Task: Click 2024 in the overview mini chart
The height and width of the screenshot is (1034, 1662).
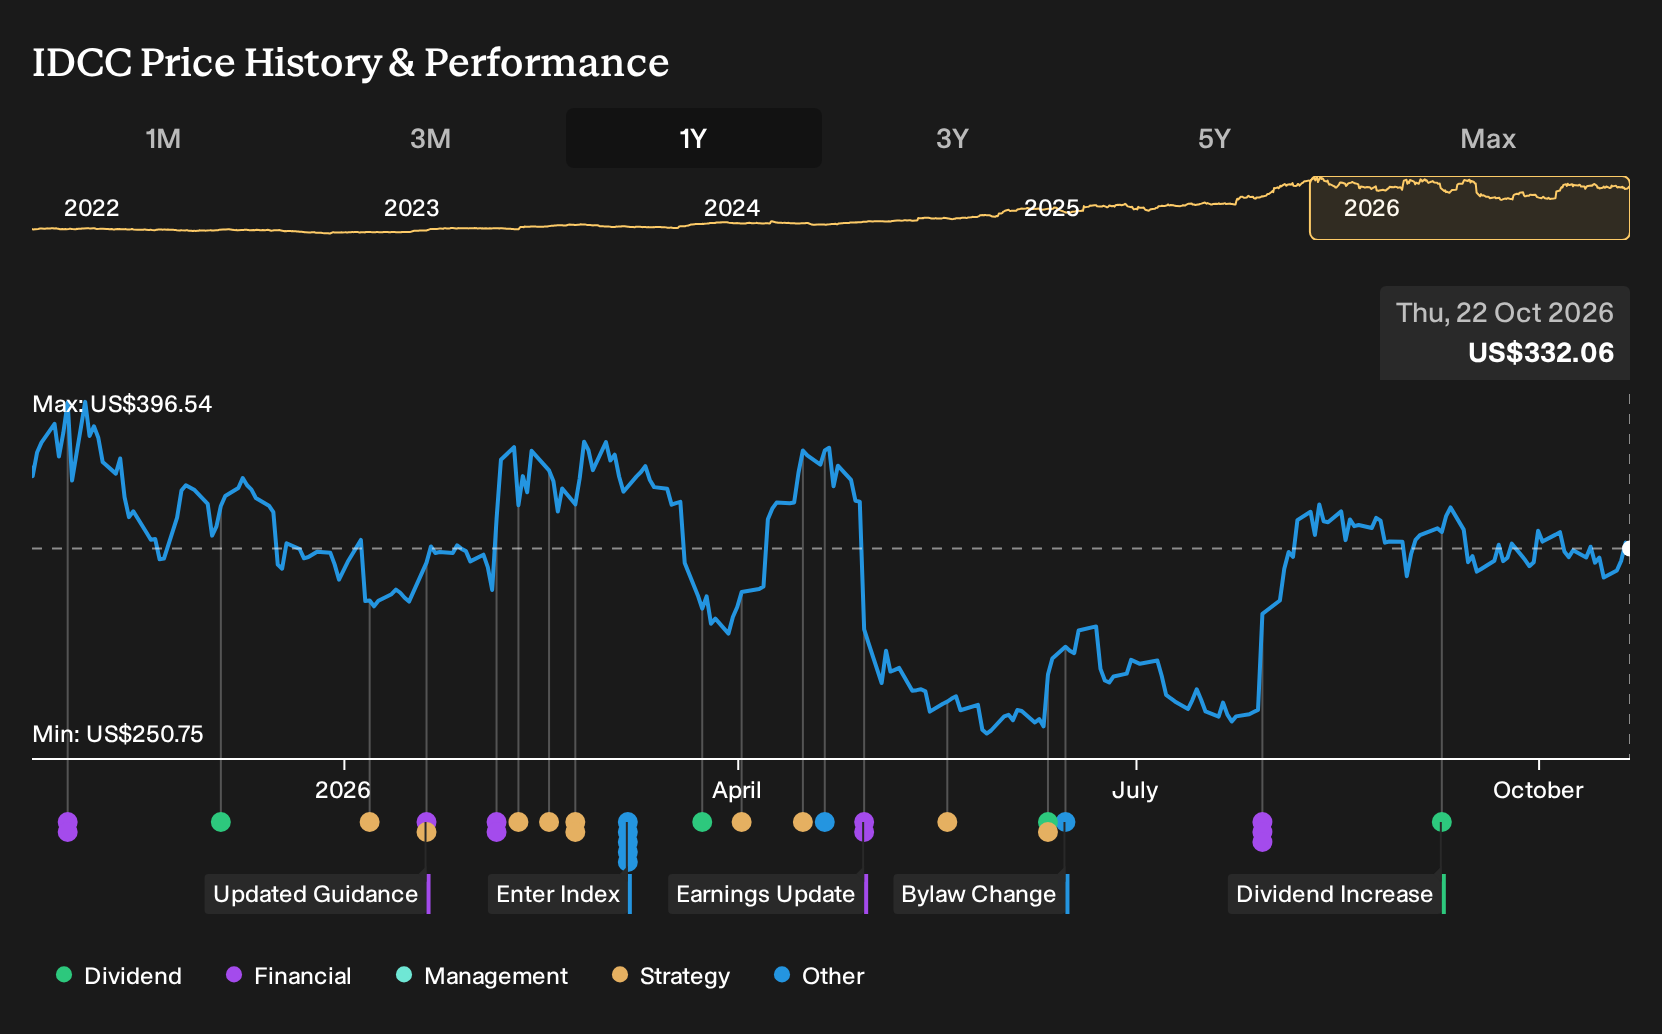Action: click(731, 208)
